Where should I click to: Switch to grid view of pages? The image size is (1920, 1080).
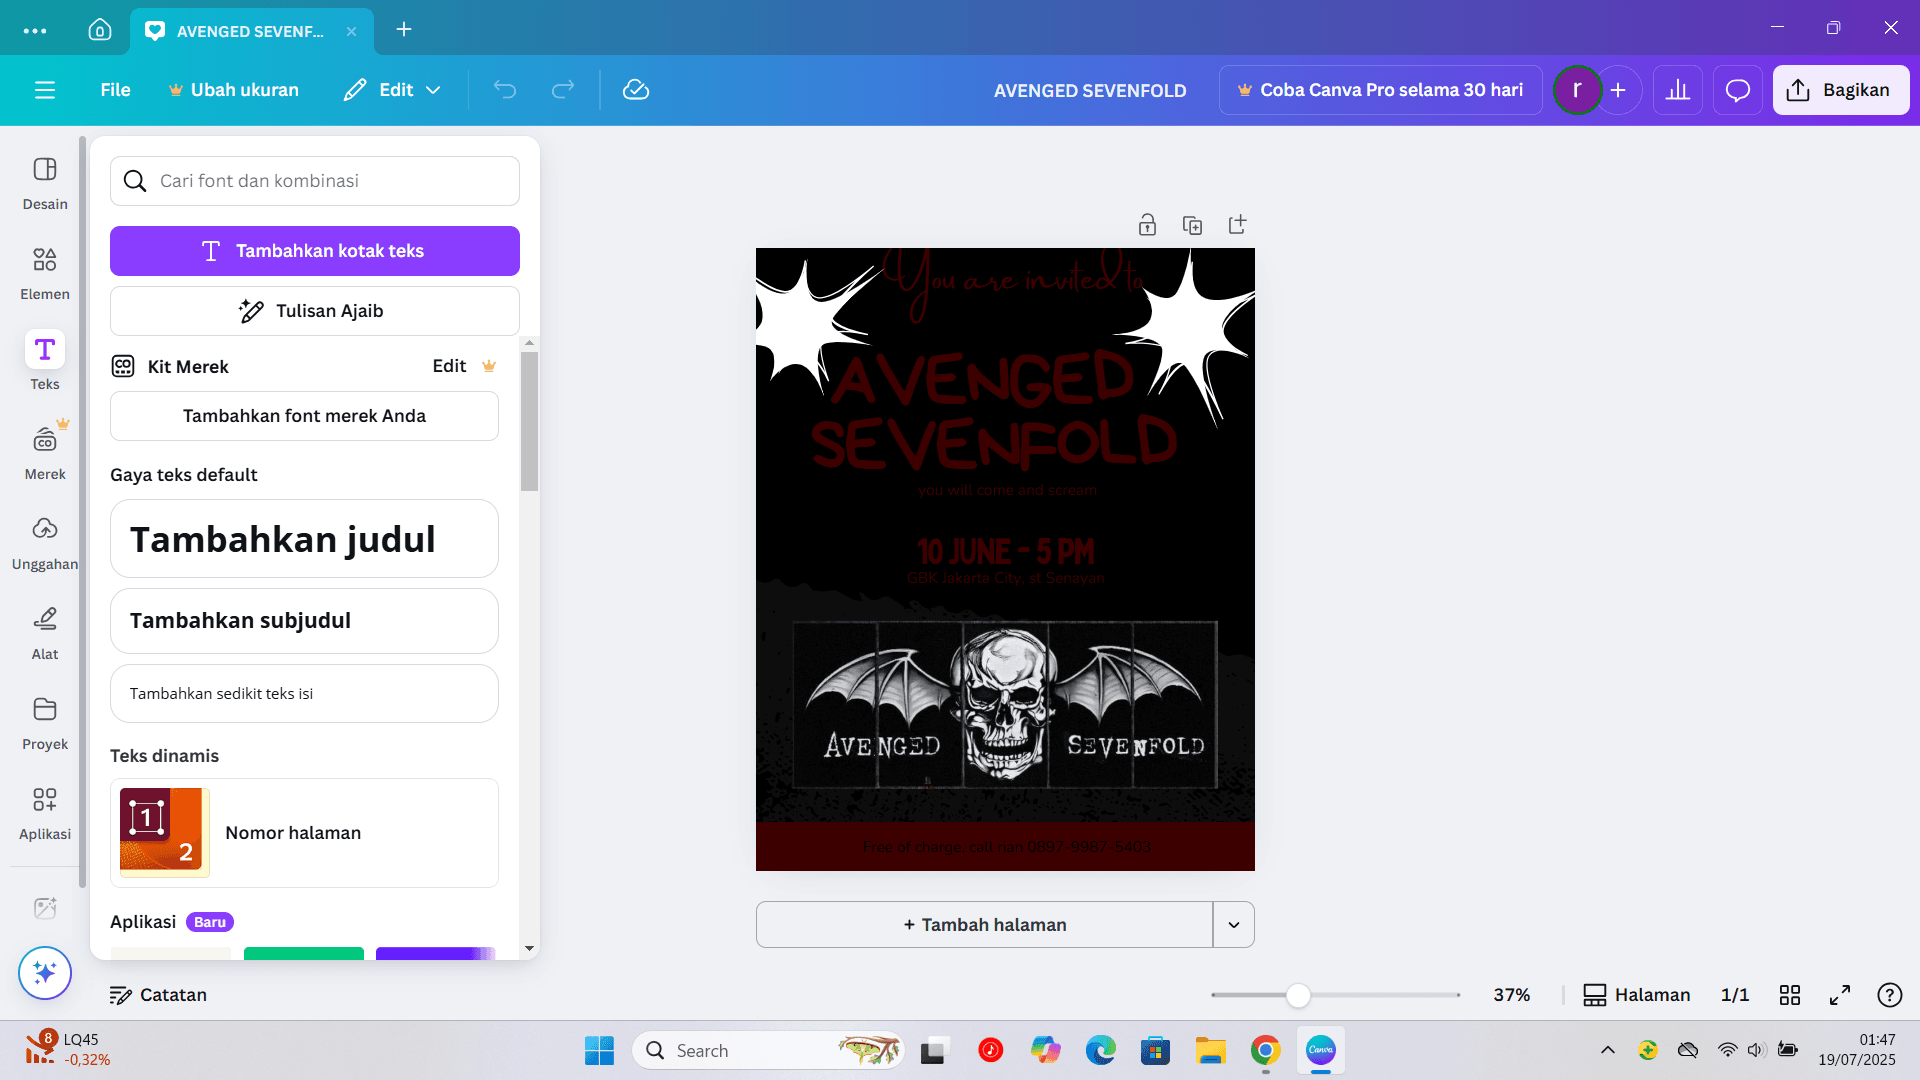click(x=1790, y=995)
